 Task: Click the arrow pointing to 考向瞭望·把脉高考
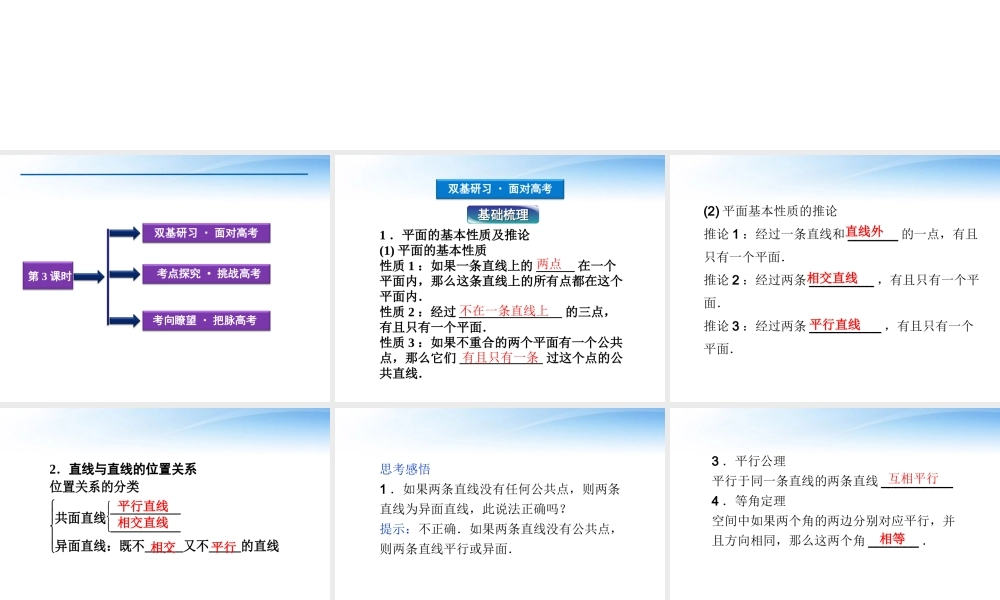click(123, 320)
